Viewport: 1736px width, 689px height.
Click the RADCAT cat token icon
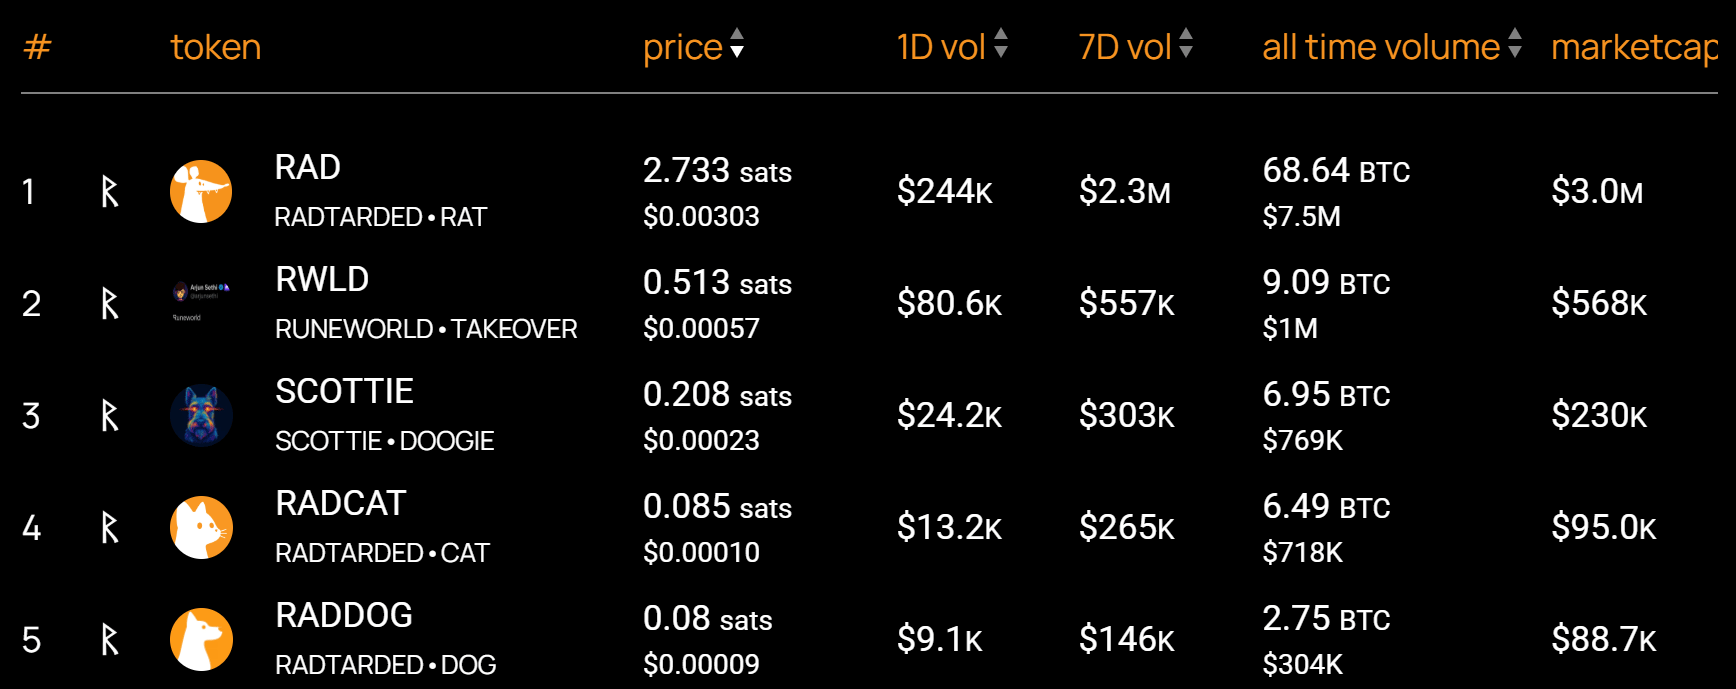click(201, 527)
